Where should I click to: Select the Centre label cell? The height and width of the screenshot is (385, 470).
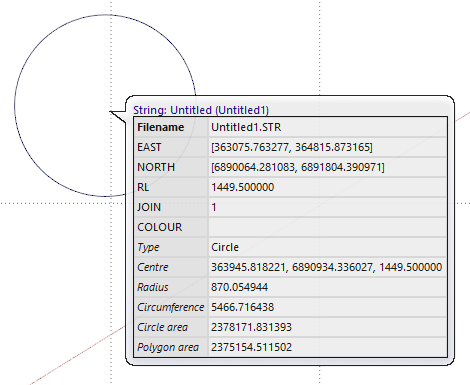pos(171,267)
